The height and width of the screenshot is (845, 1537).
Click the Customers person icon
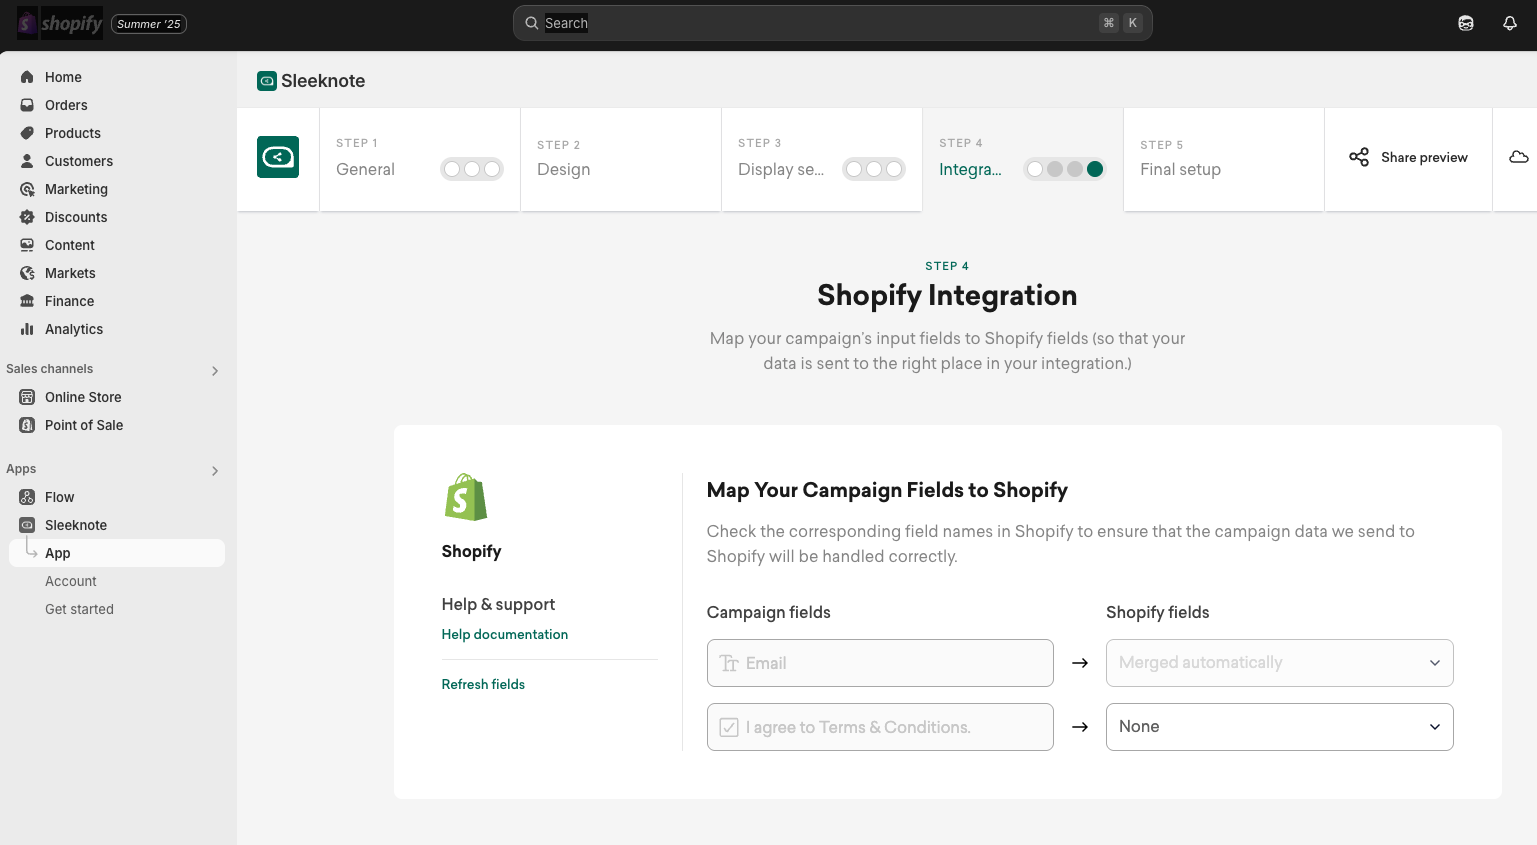coord(27,161)
